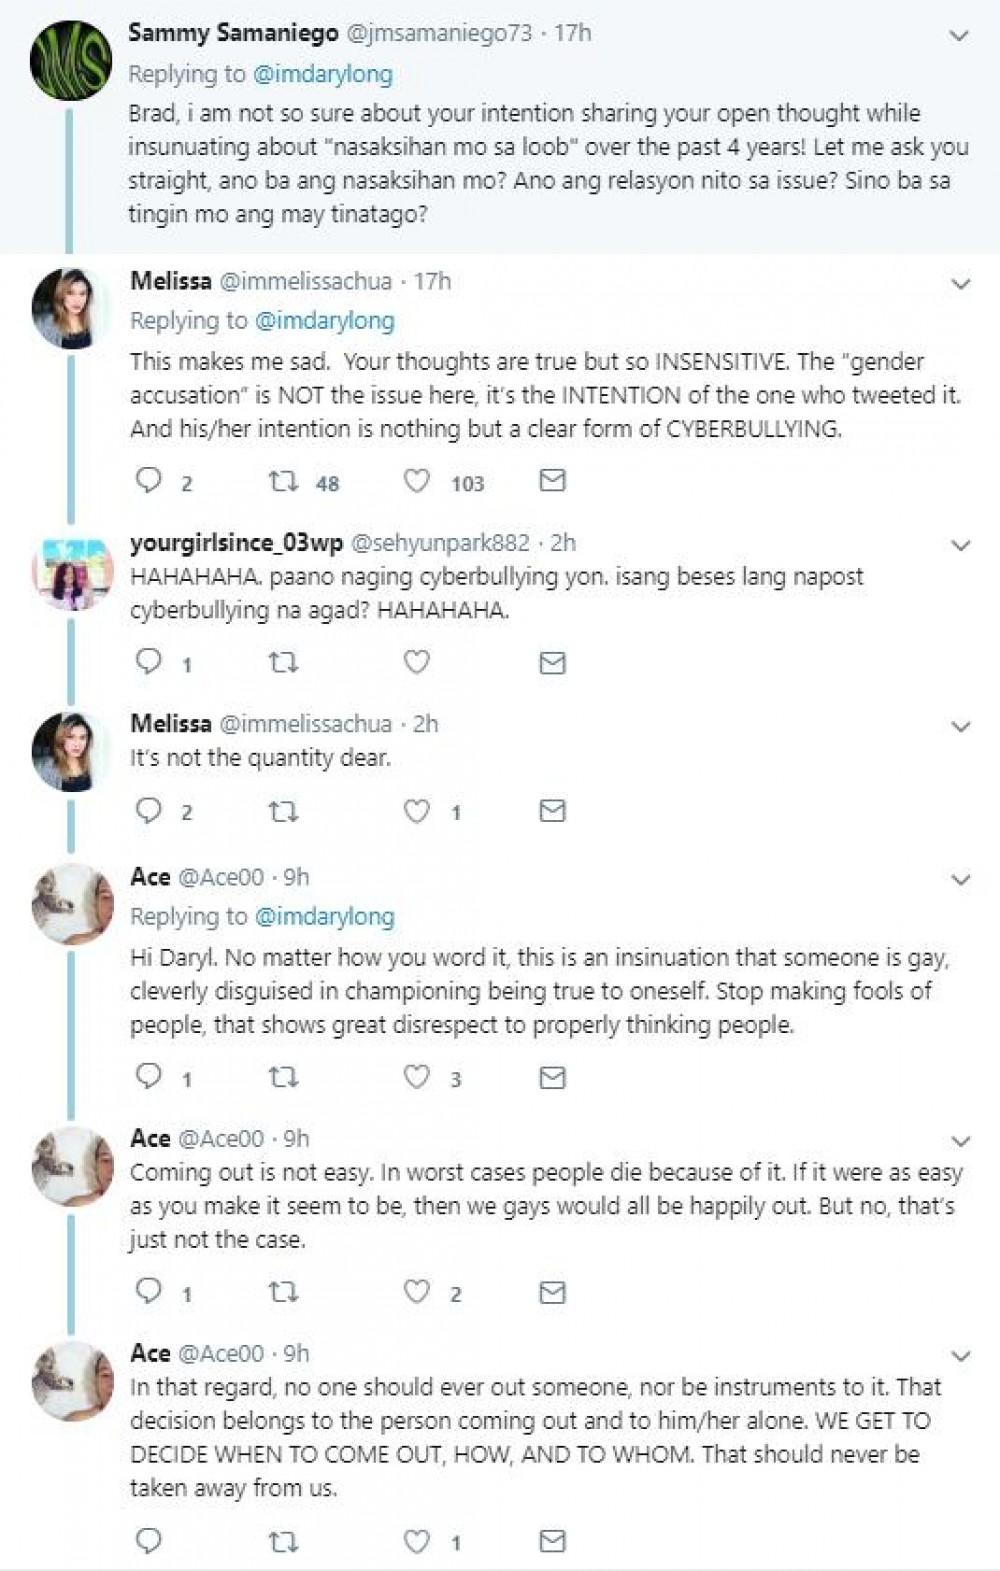1000x1571 pixels.
Task: Like Ace's "Coming out is not easy" tweet
Action: click(416, 1292)
